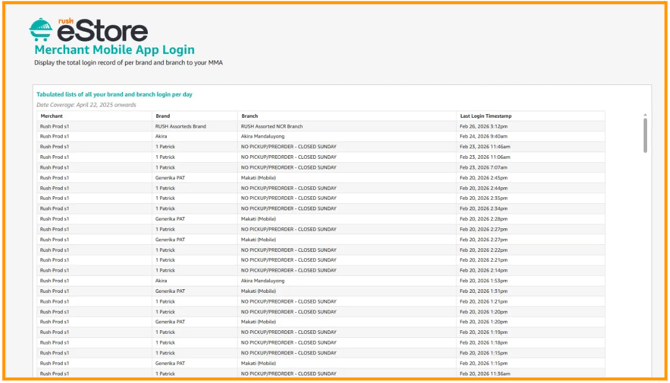Click the 1:20pm timestamp in the Generika PAT row
Screen dimensions: 670x383
pyautogui.click(x=484, y=321)
